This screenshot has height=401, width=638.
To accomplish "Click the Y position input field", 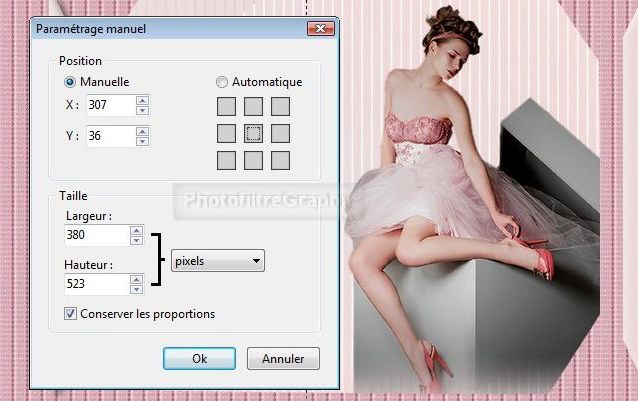I will [111, 136].
